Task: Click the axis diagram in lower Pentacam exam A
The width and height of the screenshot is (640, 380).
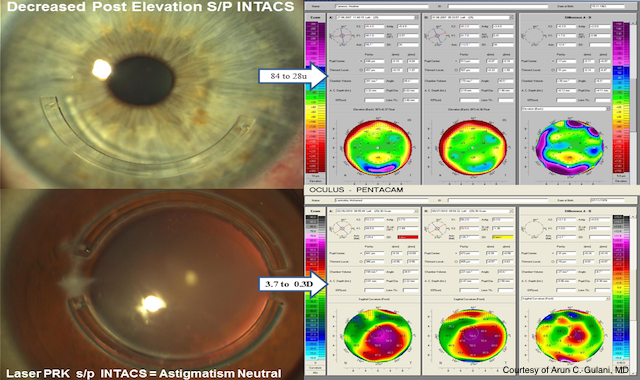Action: (x=342, y=229)
